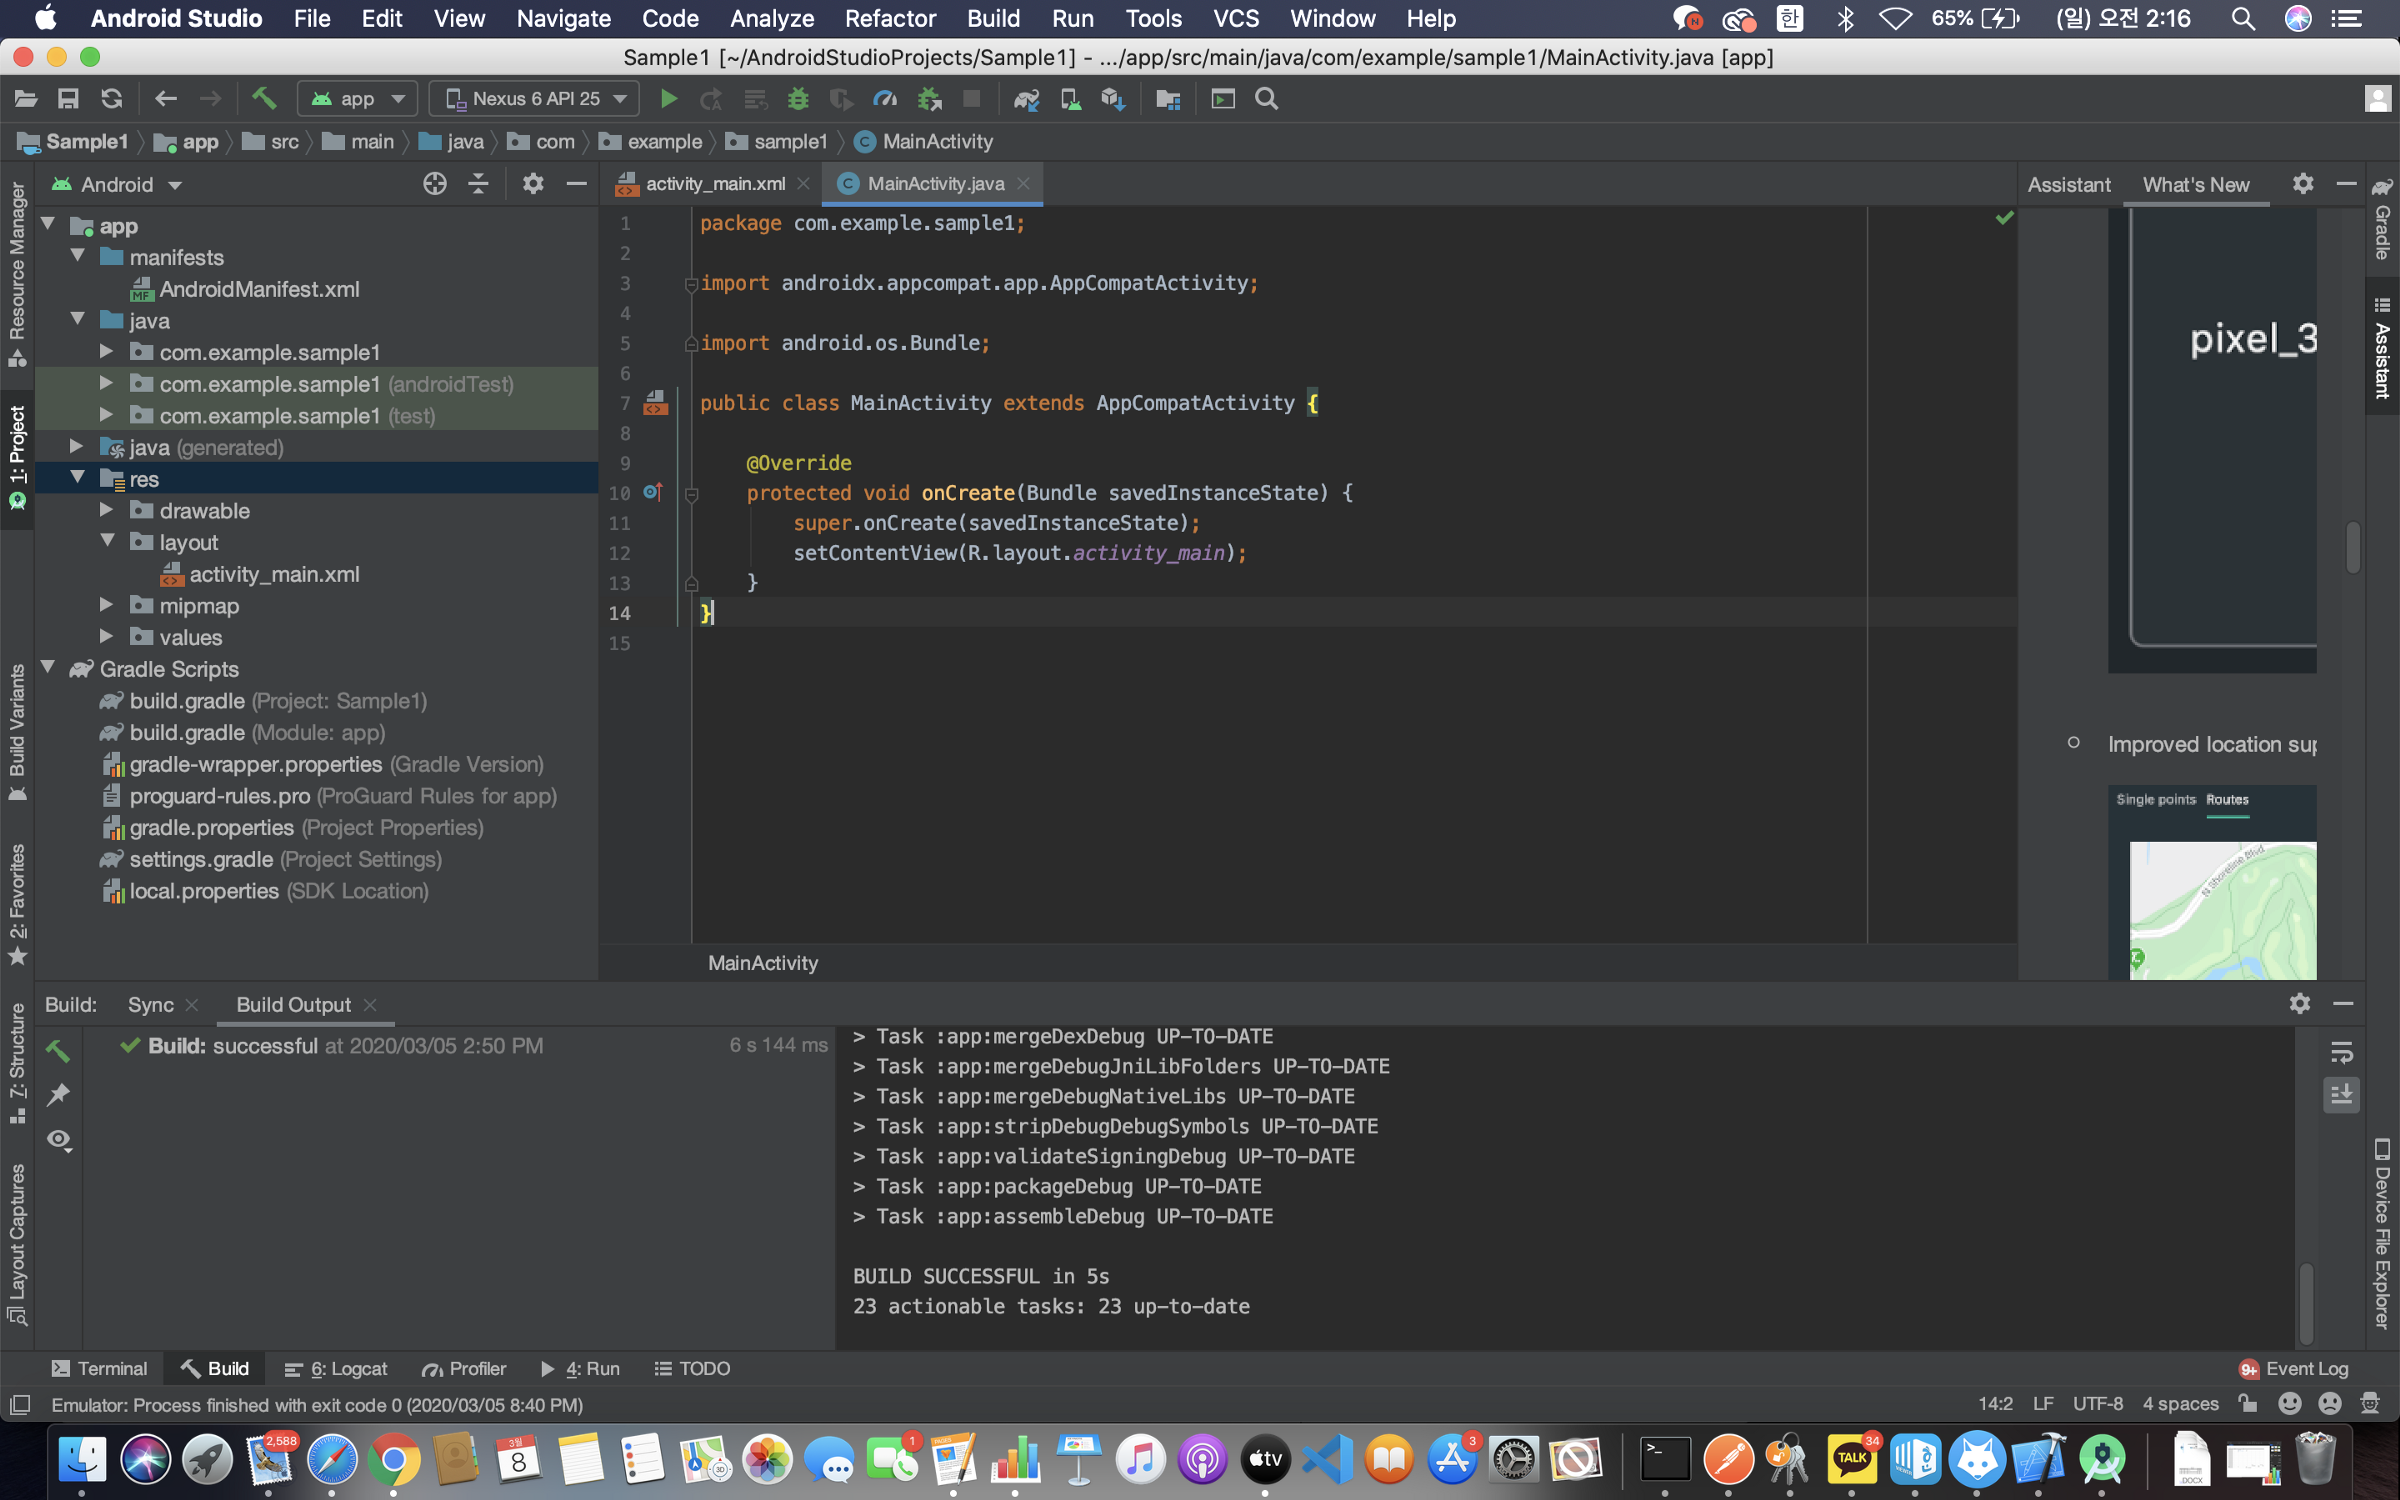Open the Nexus 6 API 25 device dropdown
2400x1500 pixels.
(x=535, y=99)
